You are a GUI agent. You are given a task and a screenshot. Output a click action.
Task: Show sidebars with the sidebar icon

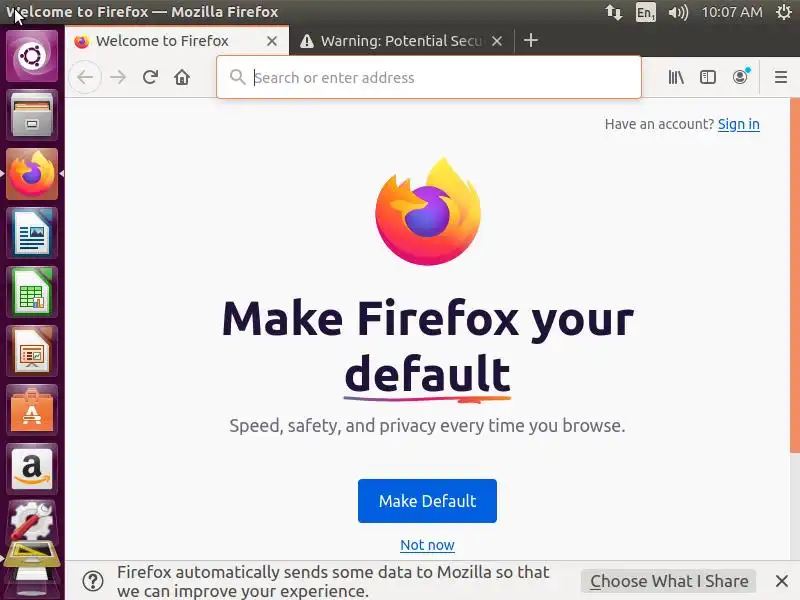[708, 78]
